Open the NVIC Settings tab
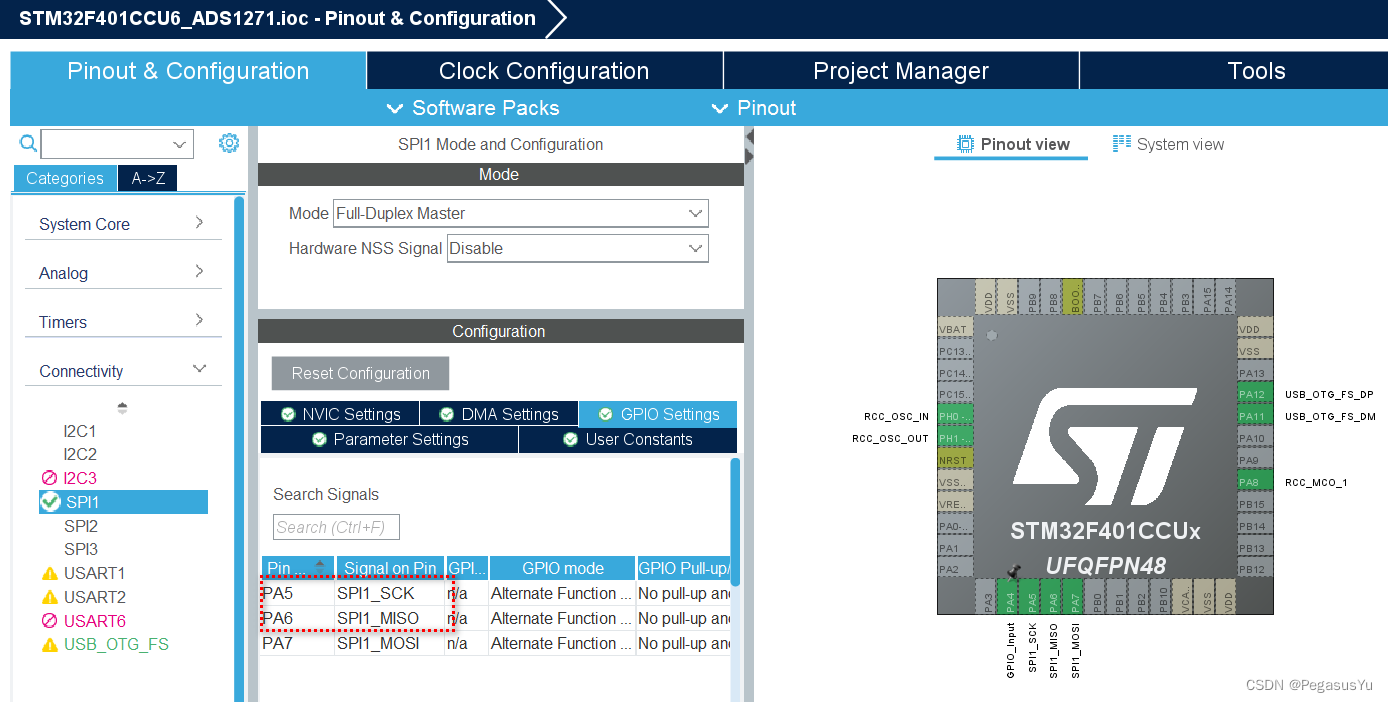Screen dimensions: 1388x702 [x=340, y=414]
